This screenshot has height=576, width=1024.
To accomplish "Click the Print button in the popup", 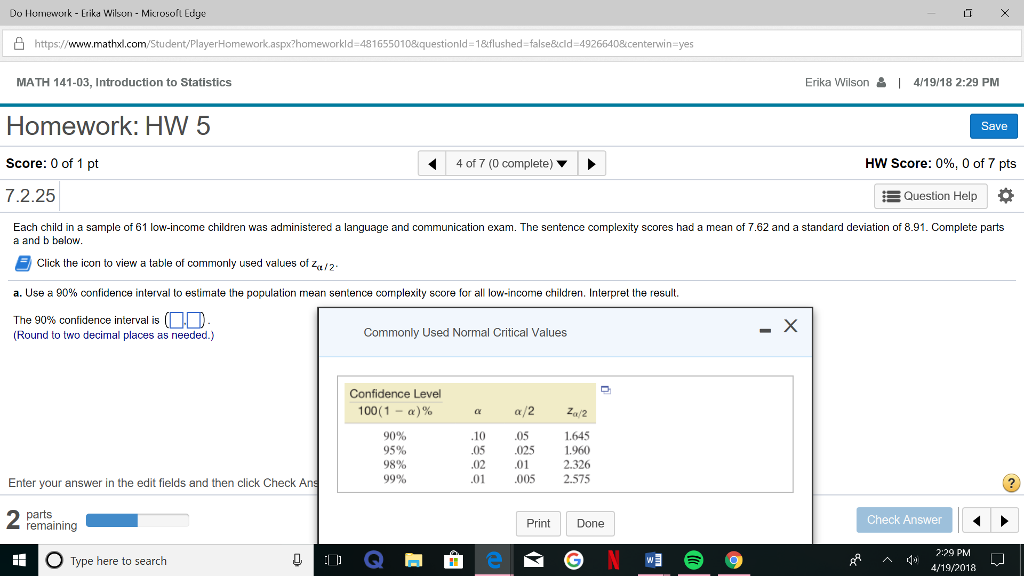I will point(538,523).
